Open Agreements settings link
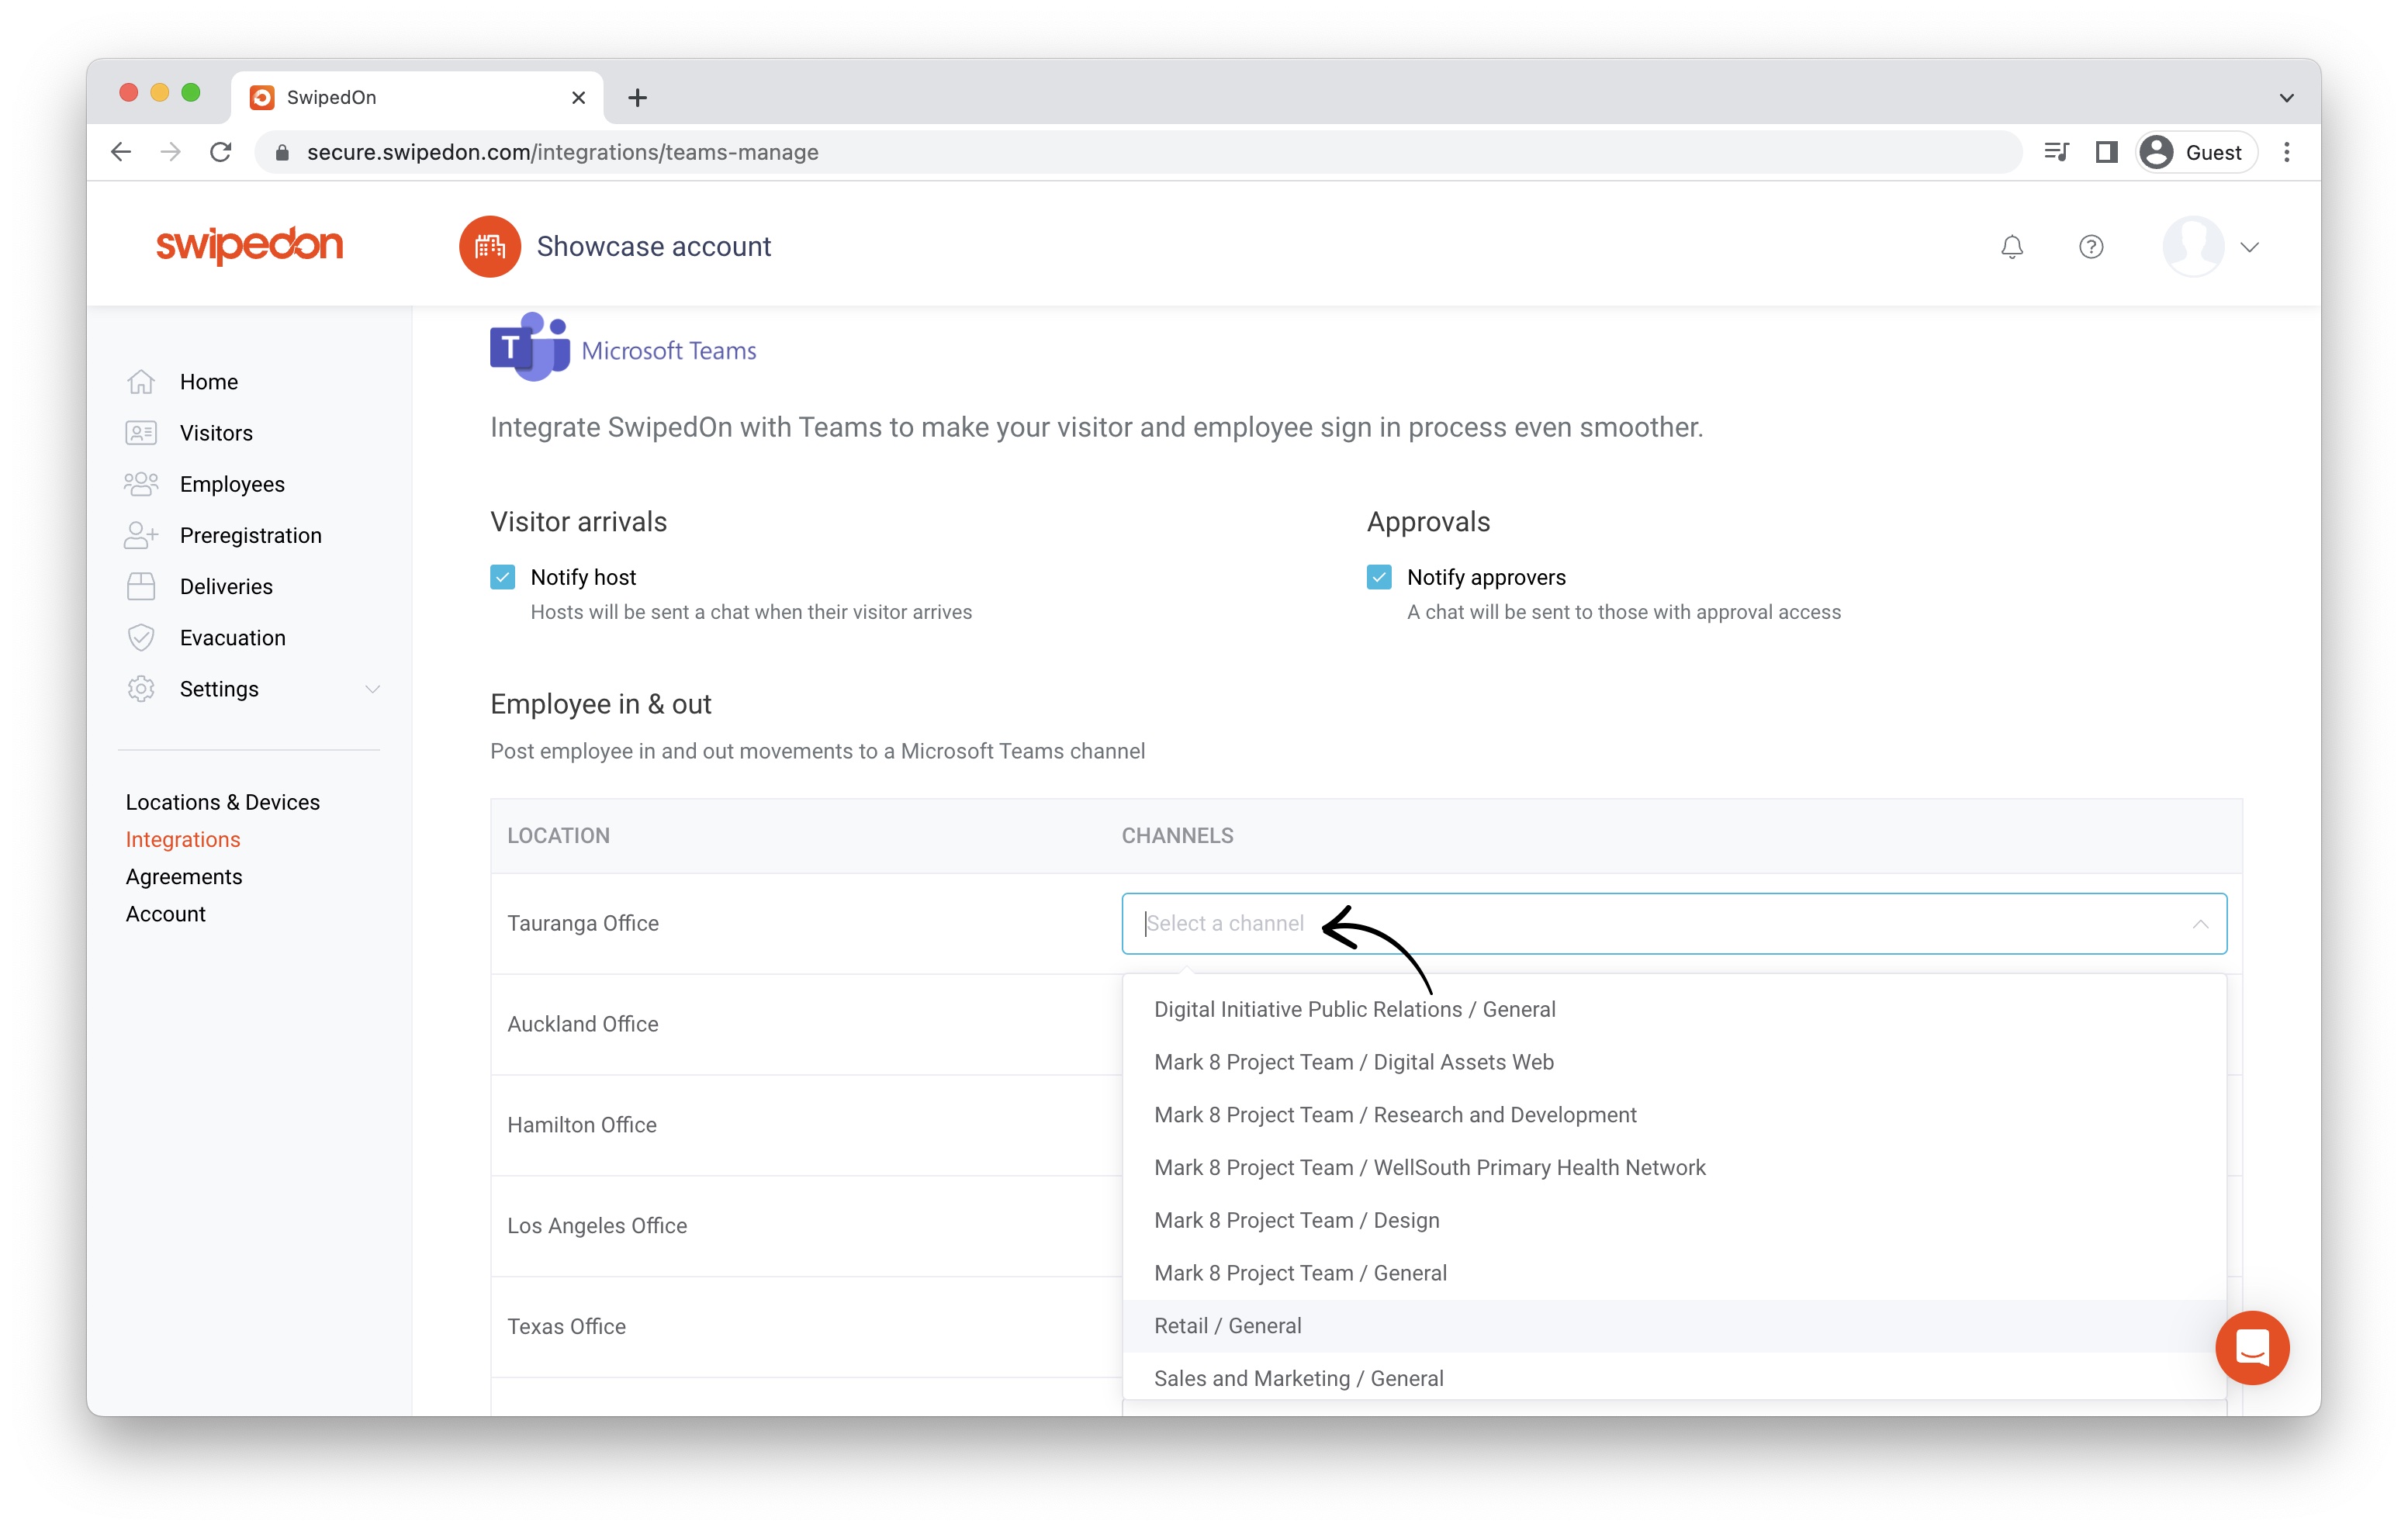 coord(184,876)
